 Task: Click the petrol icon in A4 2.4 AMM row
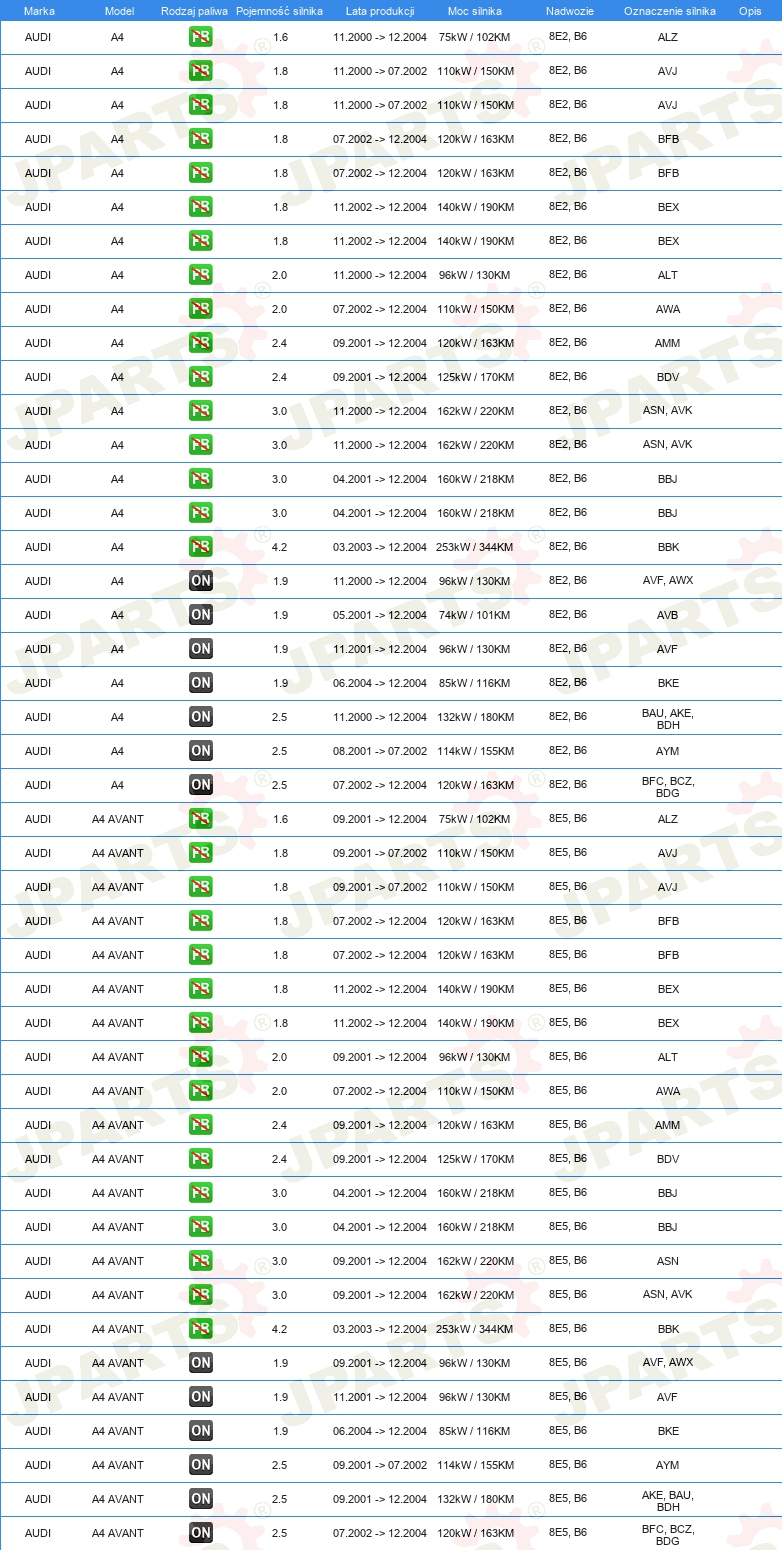coord(201,344)
